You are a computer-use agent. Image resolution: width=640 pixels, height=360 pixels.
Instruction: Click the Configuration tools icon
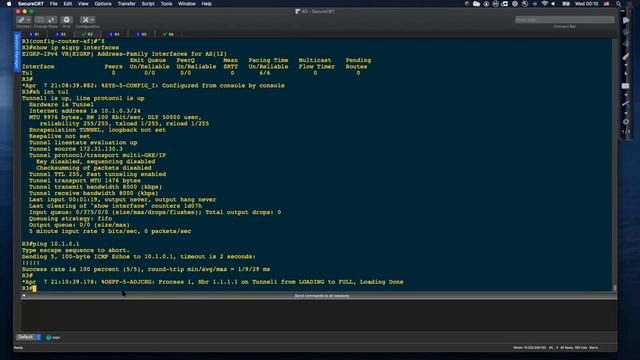coord(85,20)
